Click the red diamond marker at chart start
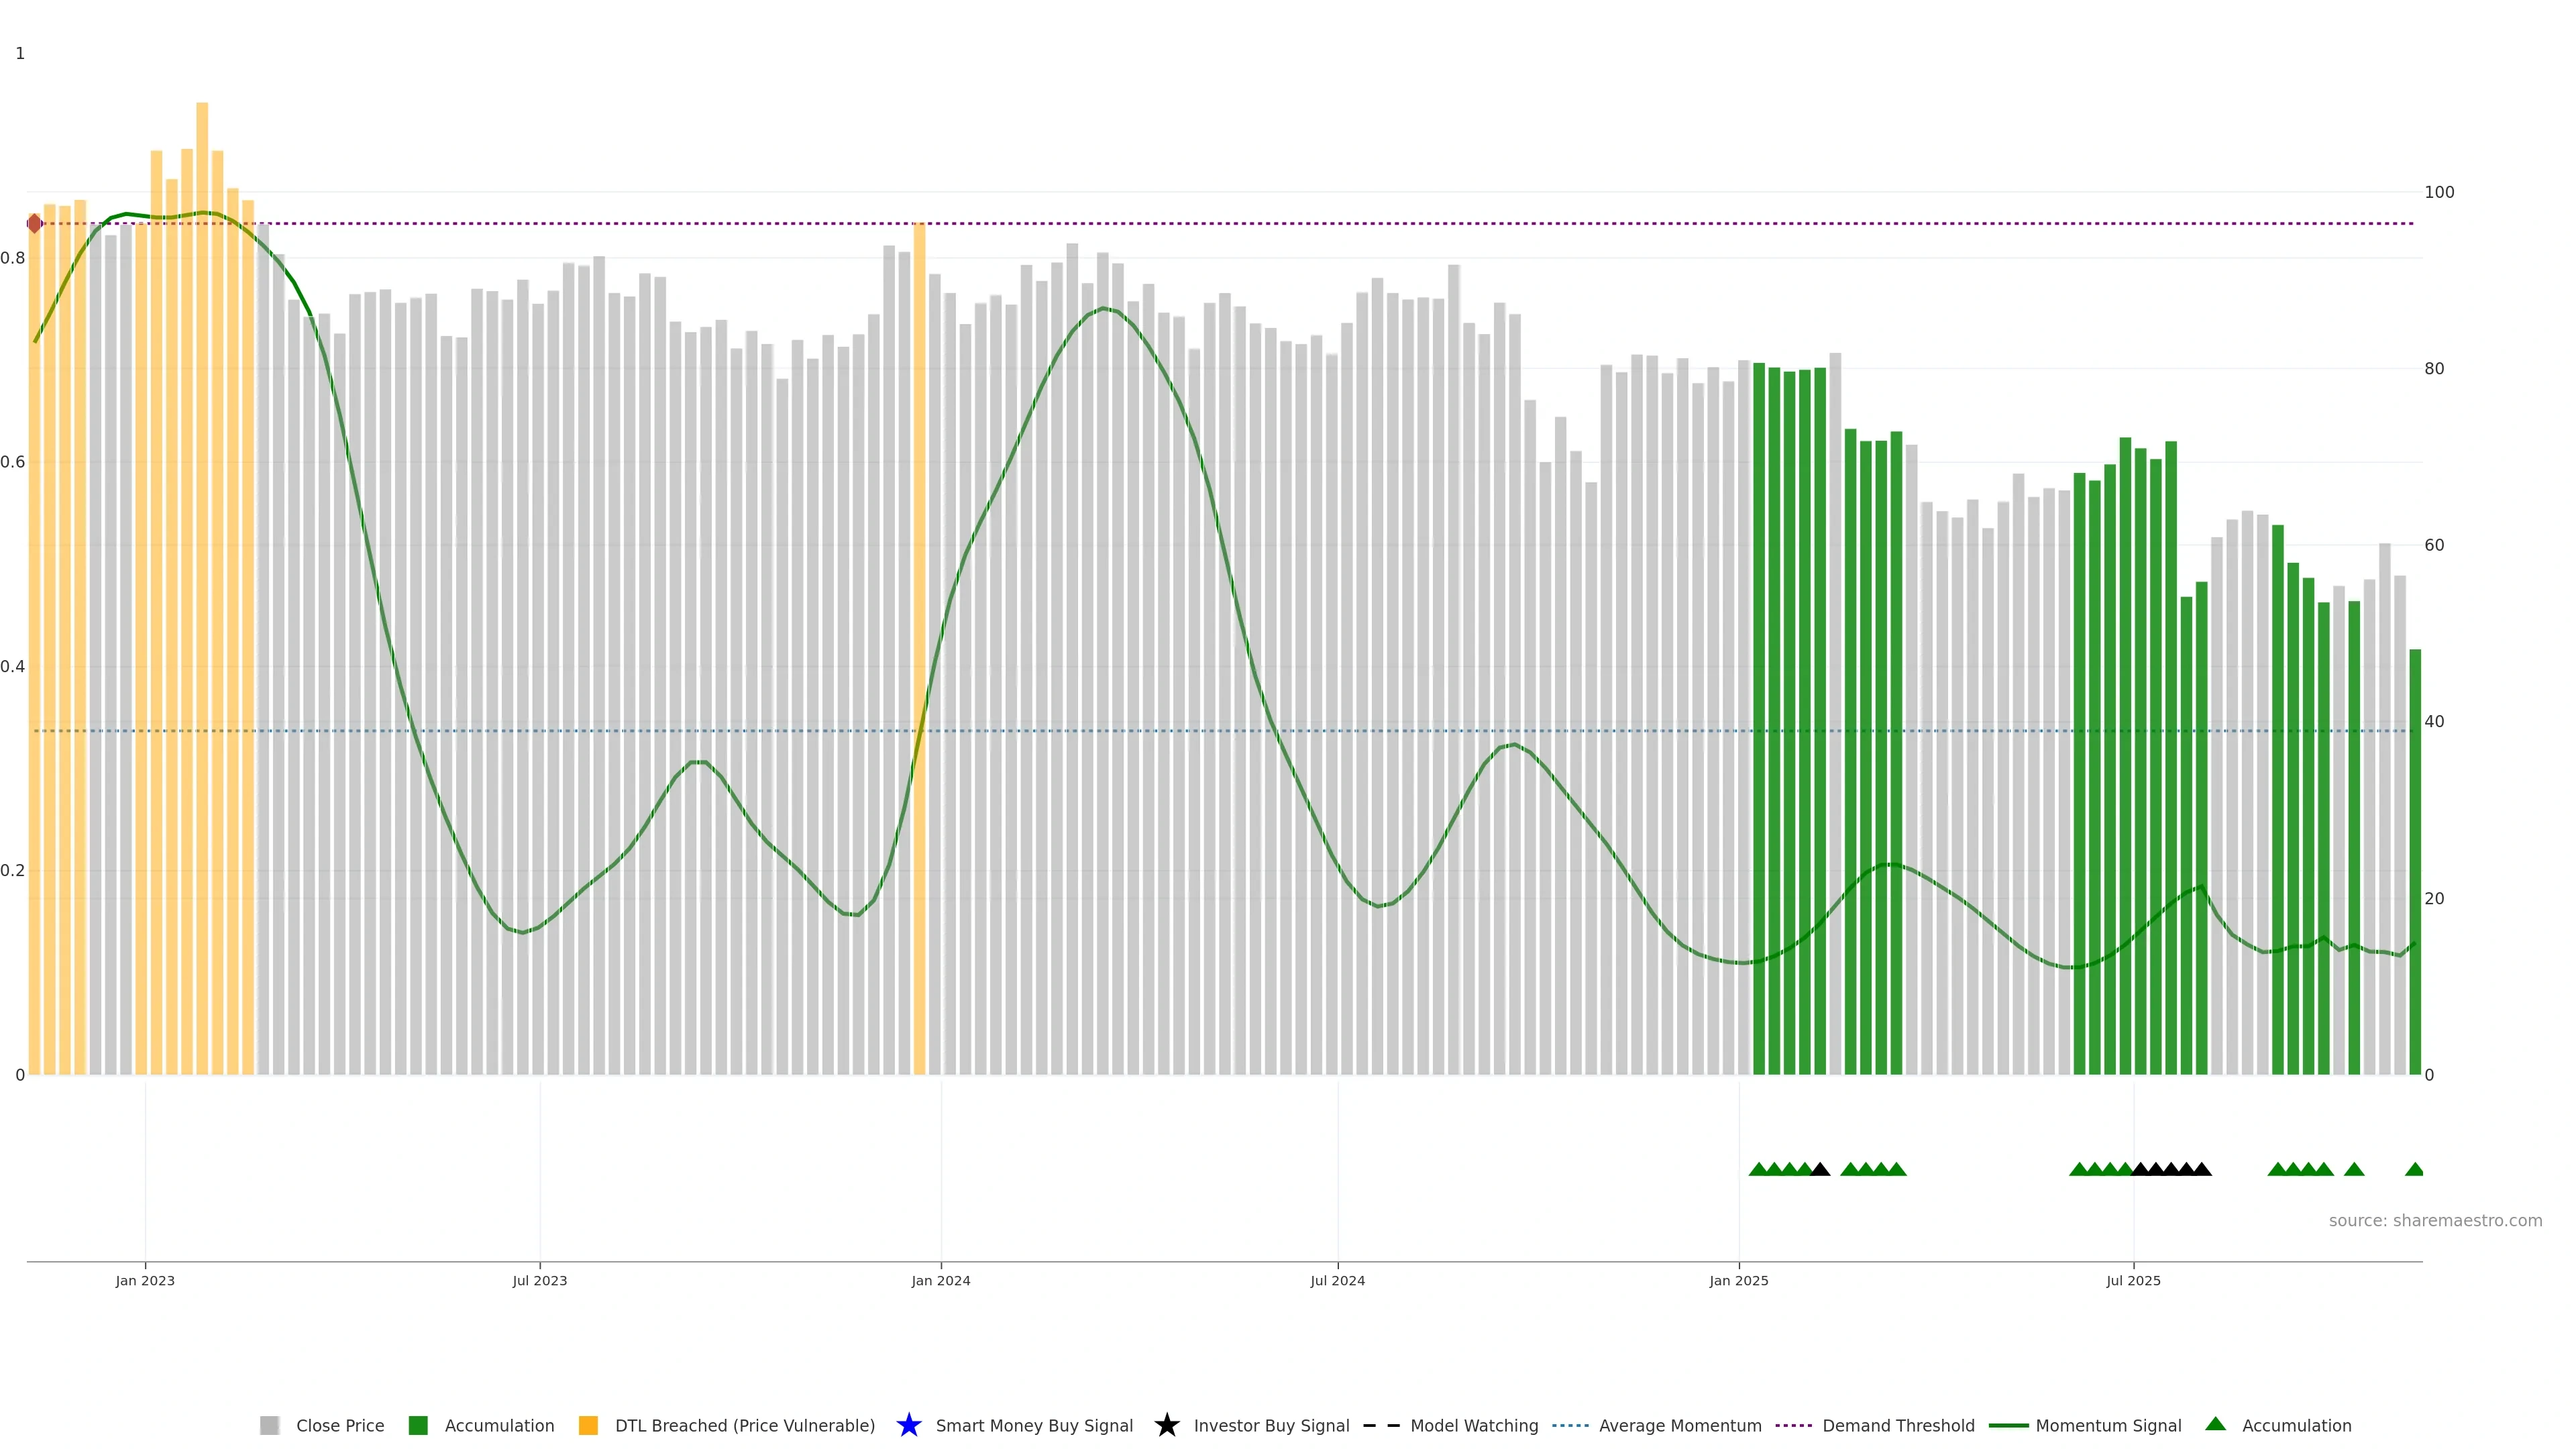 [35, 223]
